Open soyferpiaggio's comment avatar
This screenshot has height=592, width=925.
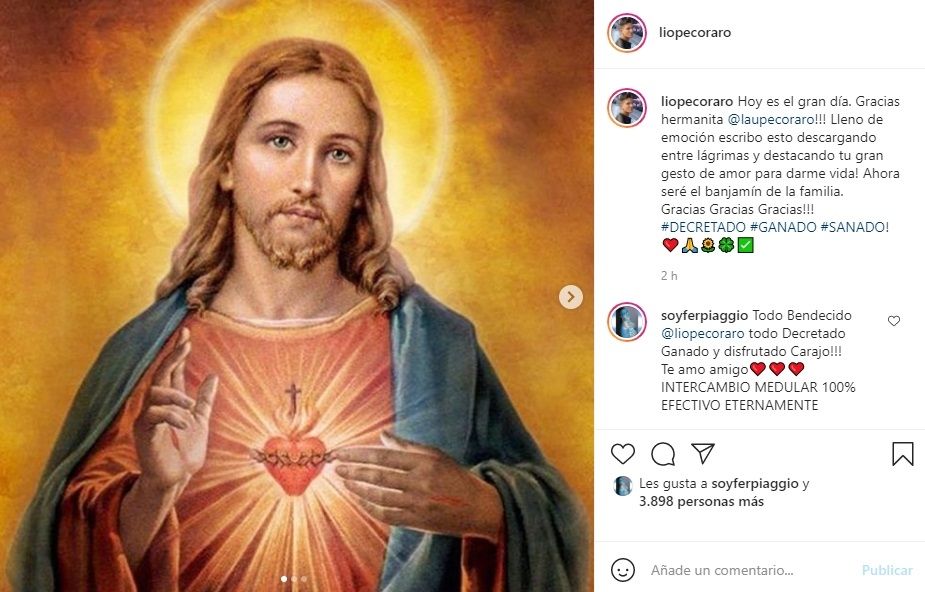[627, 322]
